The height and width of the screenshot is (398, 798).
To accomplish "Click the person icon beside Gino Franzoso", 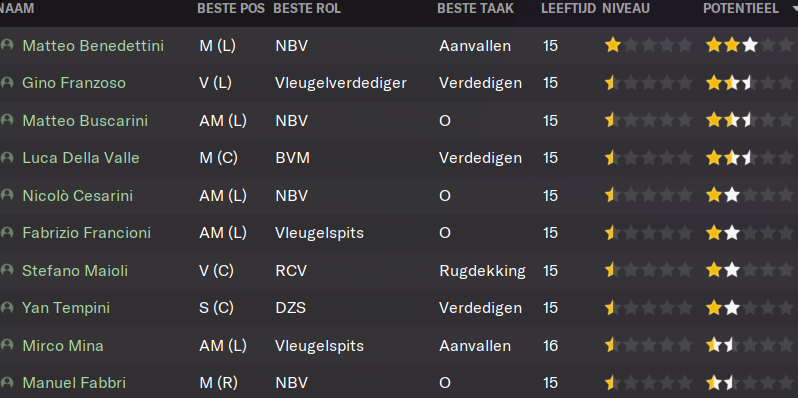I will tap(7, 82).
